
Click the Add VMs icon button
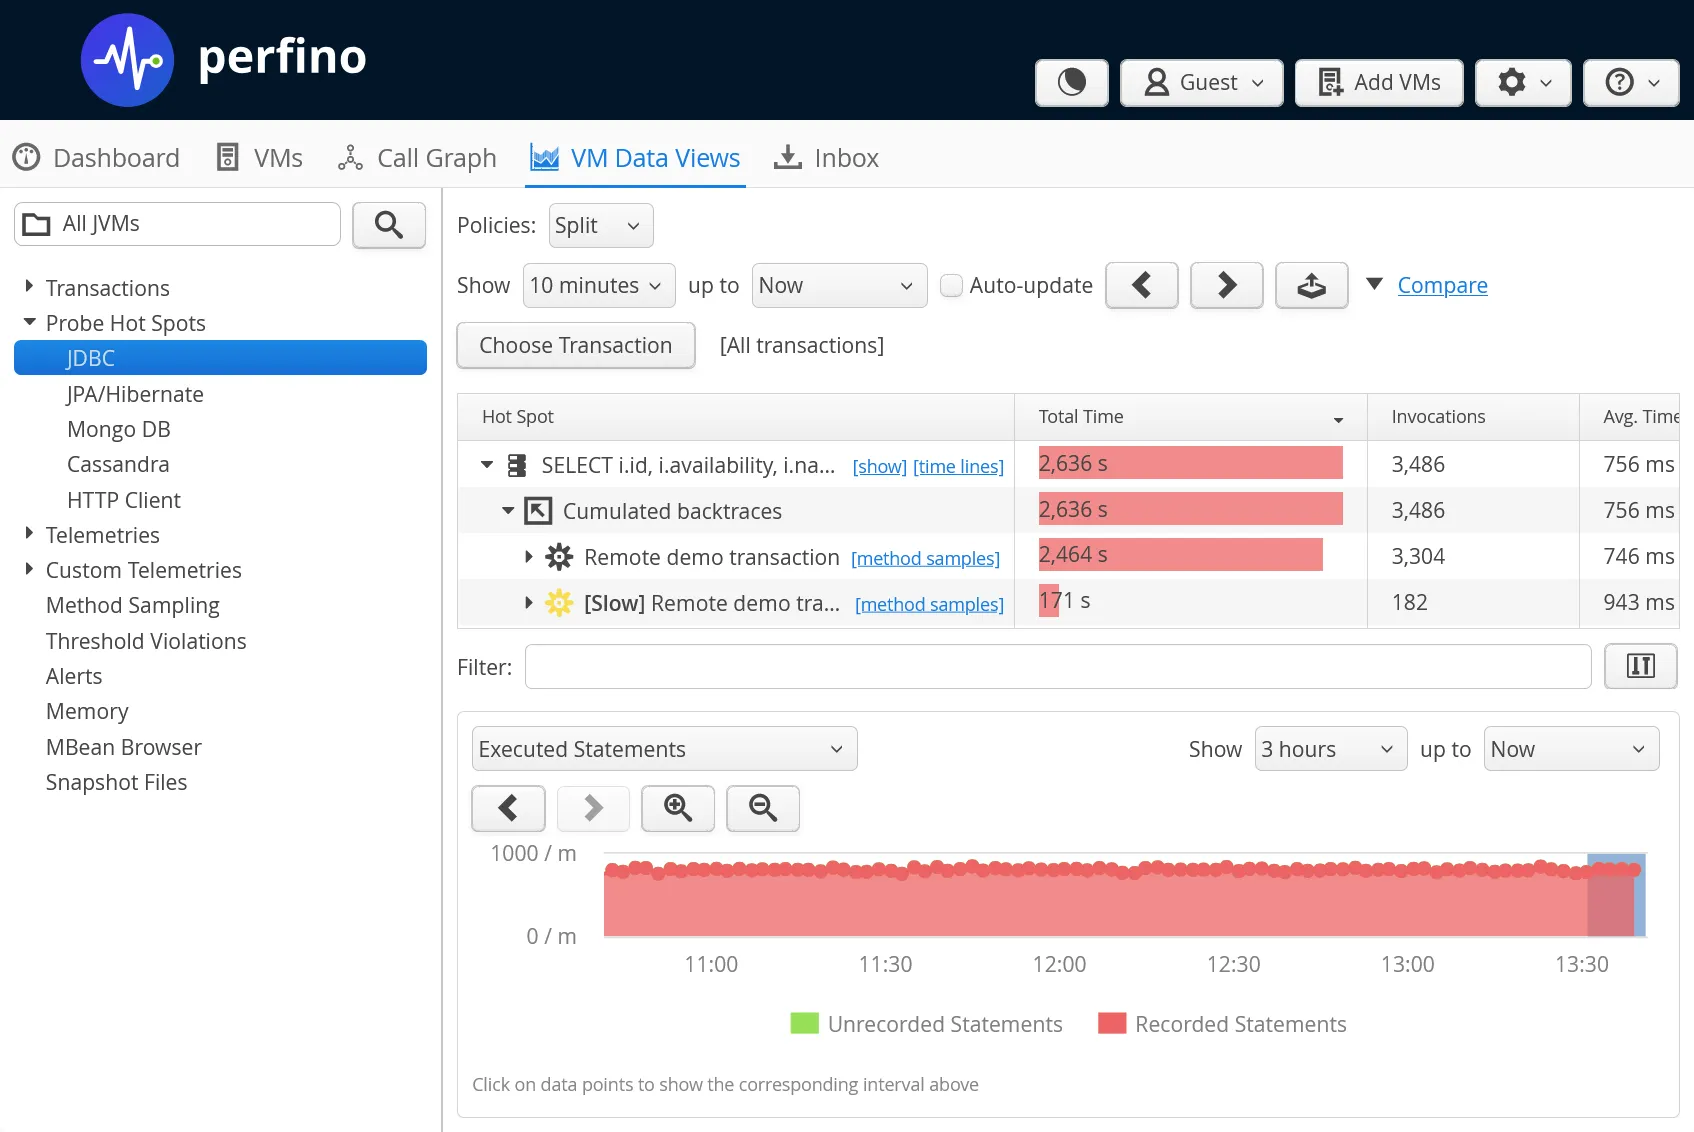(1378, 83)
